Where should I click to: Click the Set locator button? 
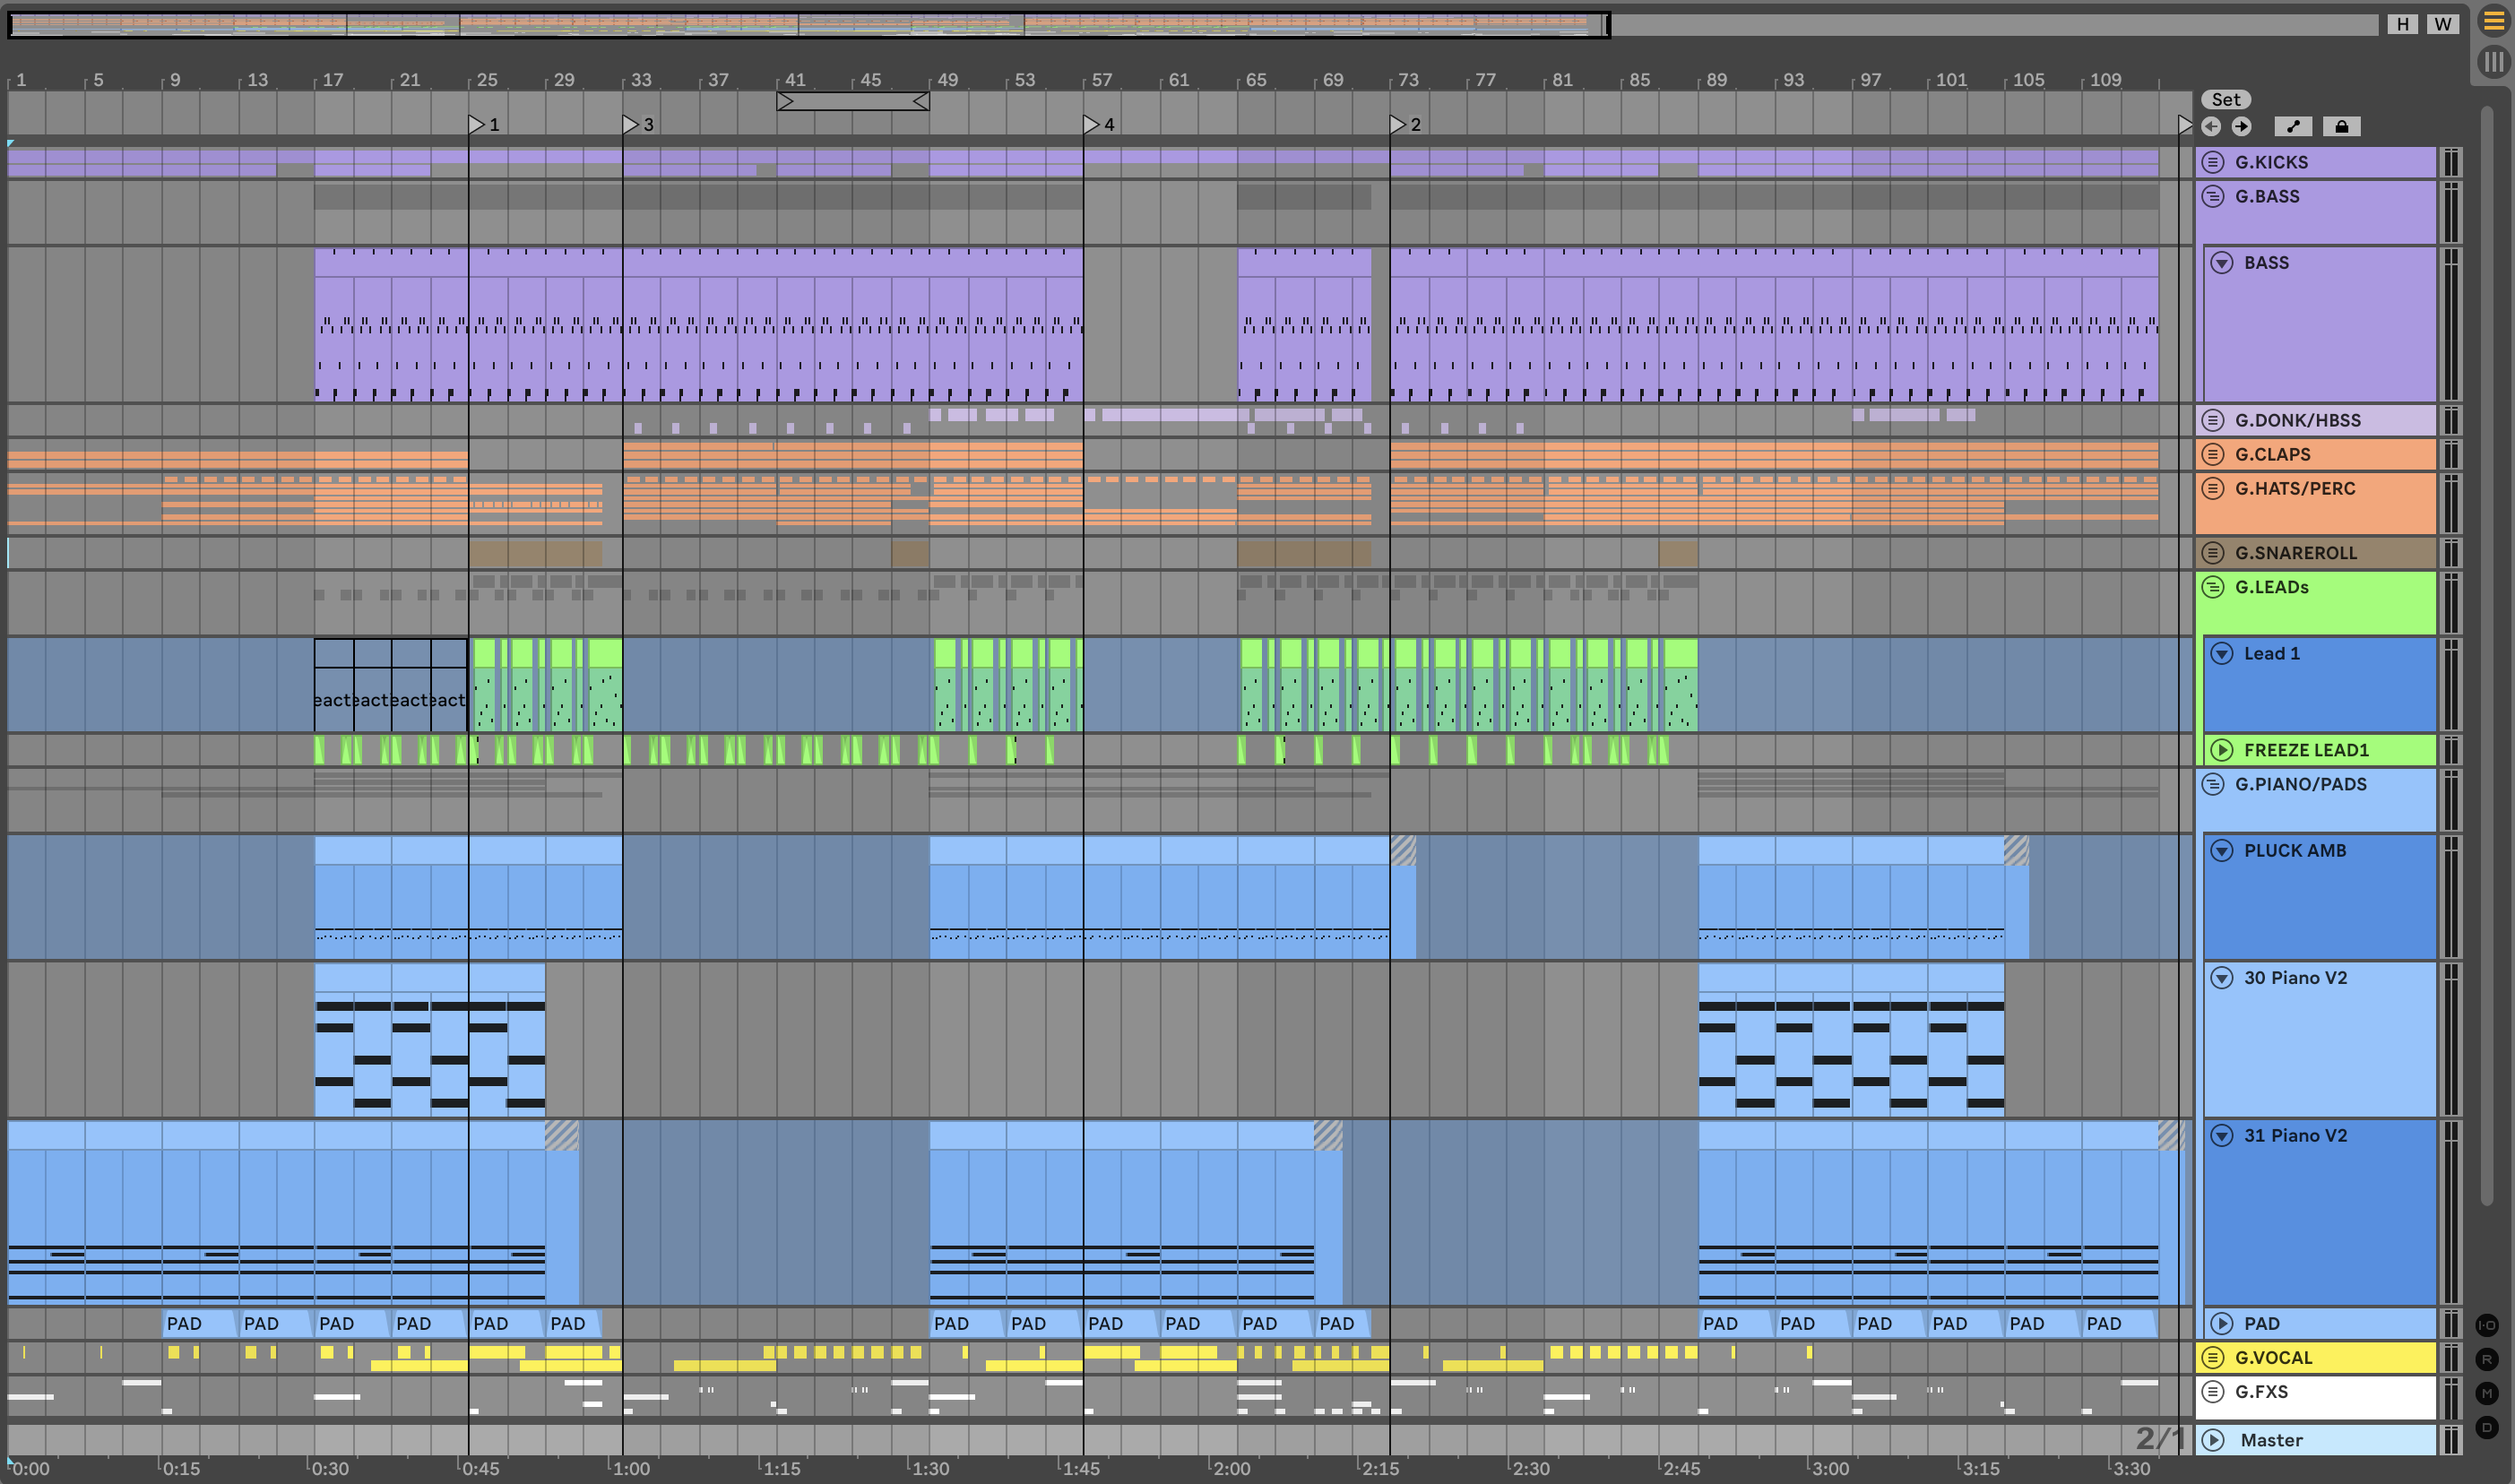click(2225, 99)
